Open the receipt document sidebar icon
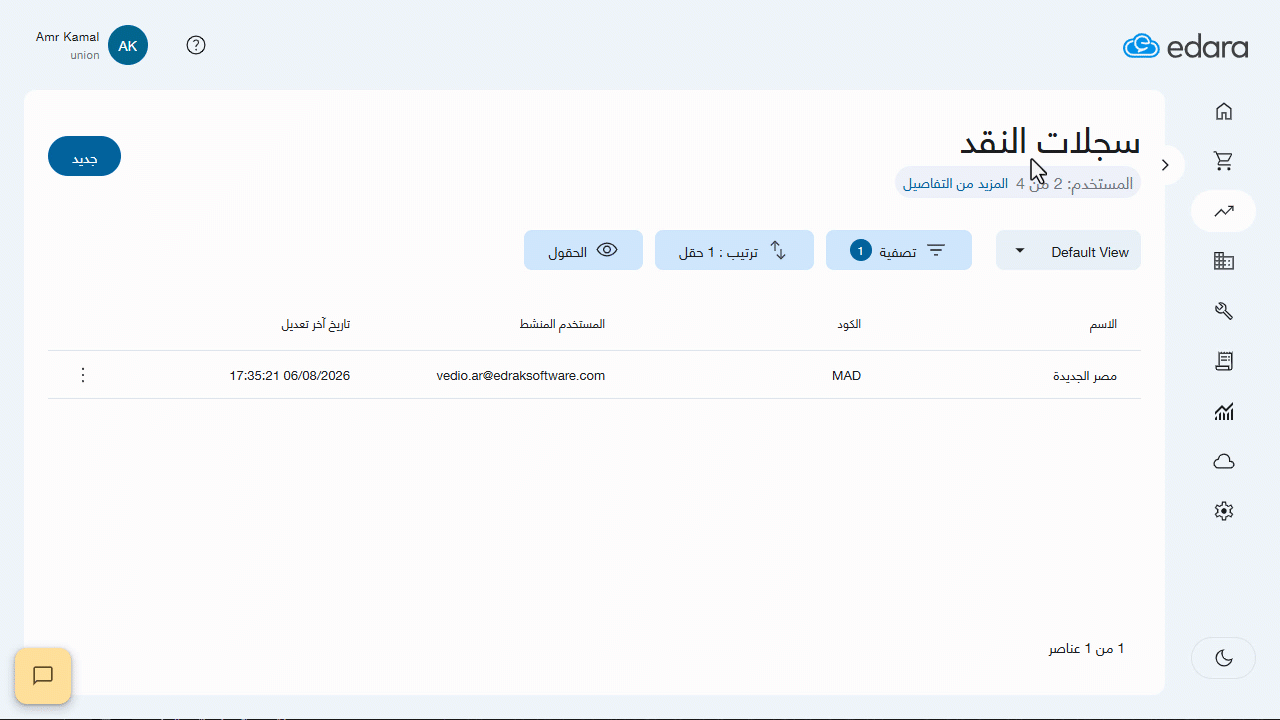This screenshot has height=720, width=1280. click(x=1224, y=361)
